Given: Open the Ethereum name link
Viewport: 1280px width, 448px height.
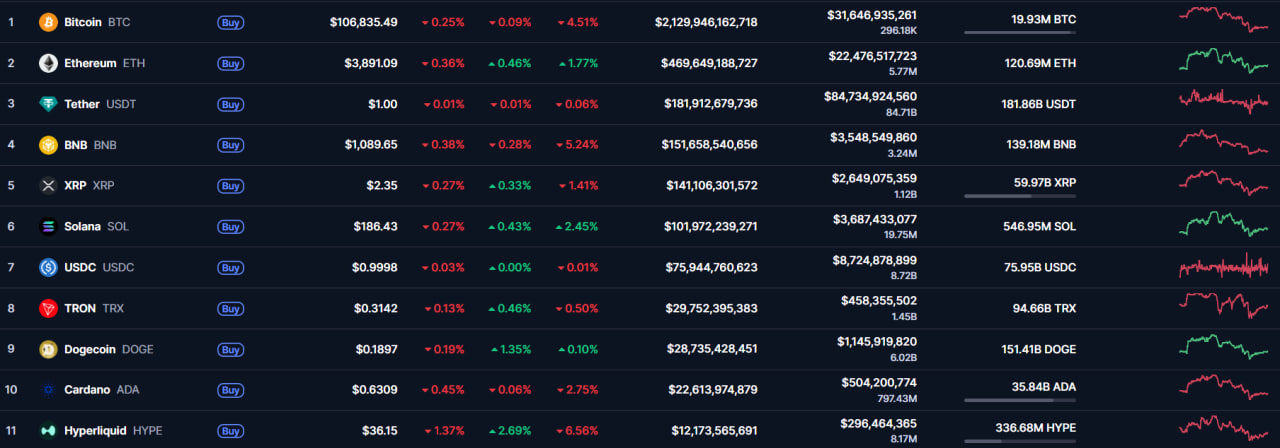Looking at the screenshot, I should click(x=90, y=63).
